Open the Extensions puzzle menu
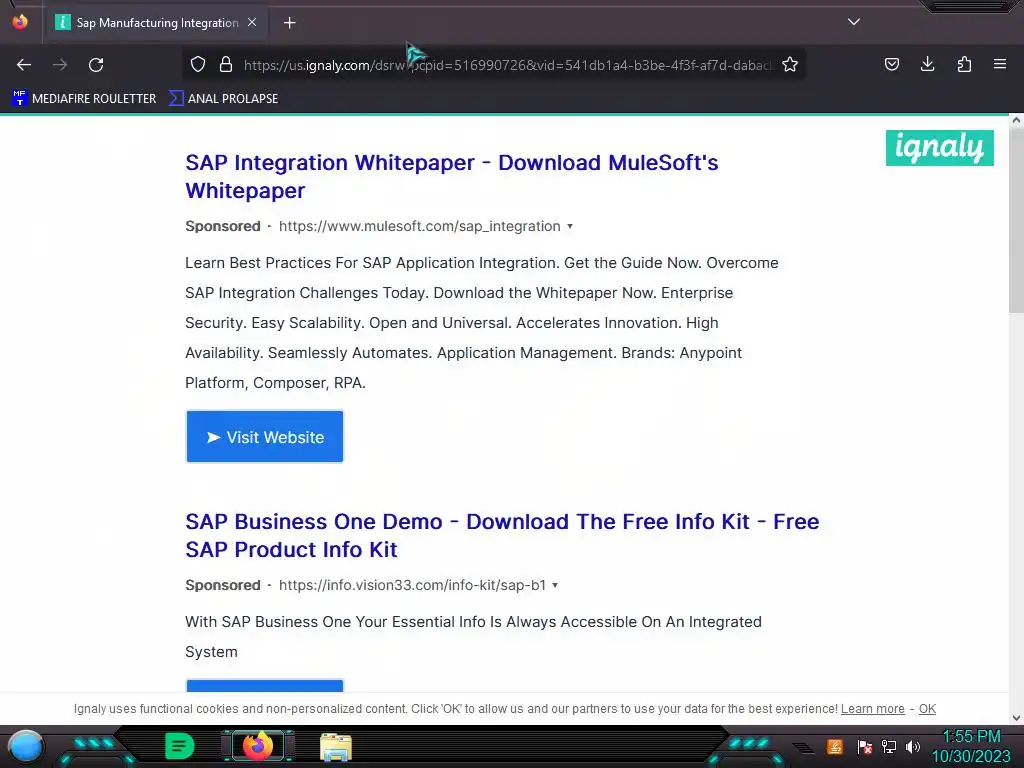1024x768 pixels. (964, 64)
